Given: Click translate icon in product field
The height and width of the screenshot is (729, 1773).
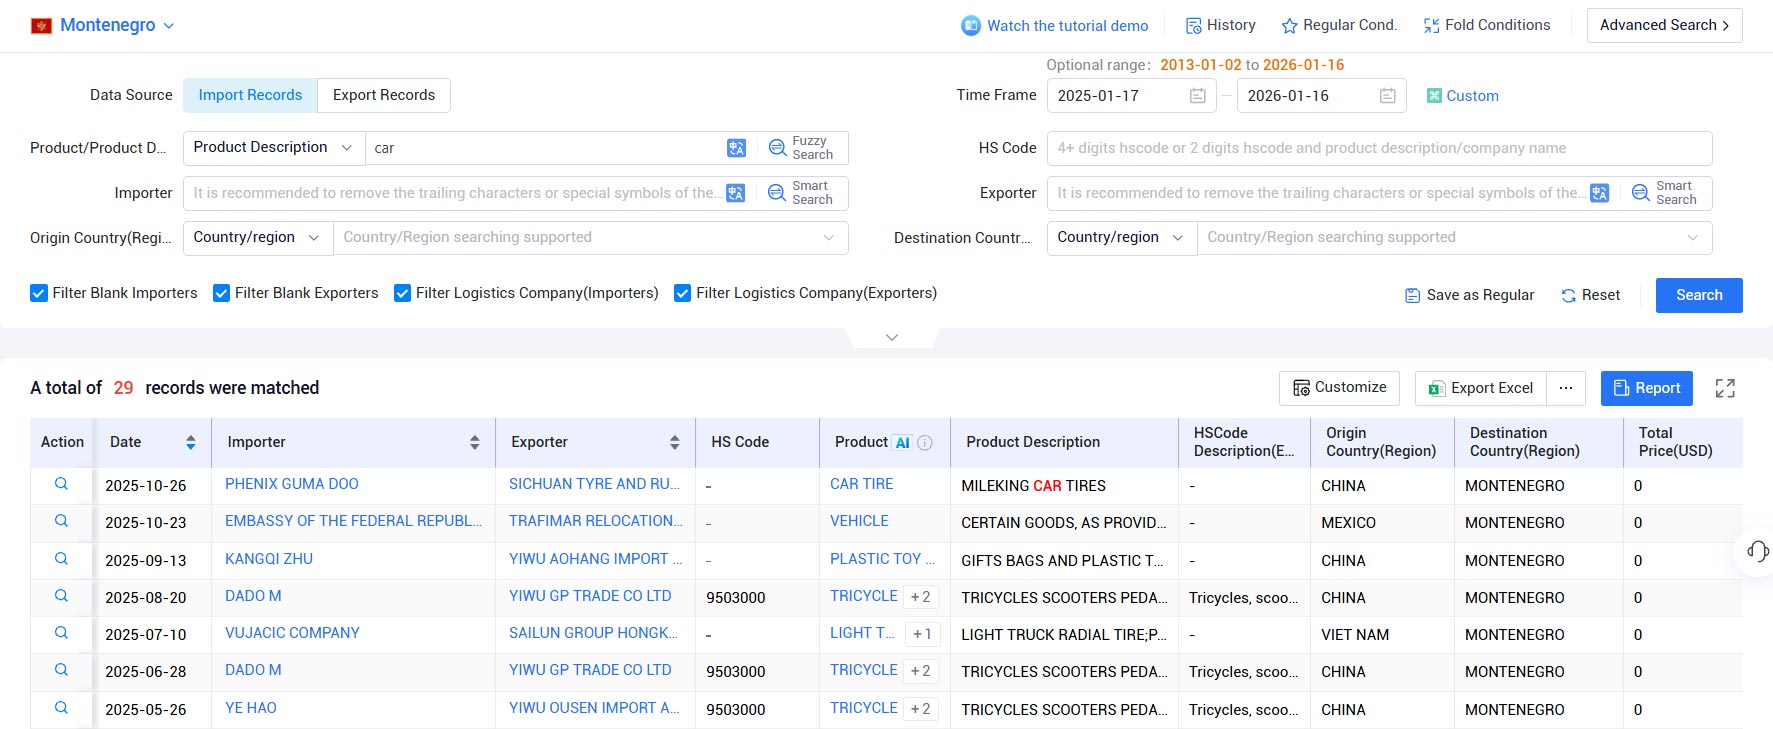Looking at the screenshot, I should 737,148.
